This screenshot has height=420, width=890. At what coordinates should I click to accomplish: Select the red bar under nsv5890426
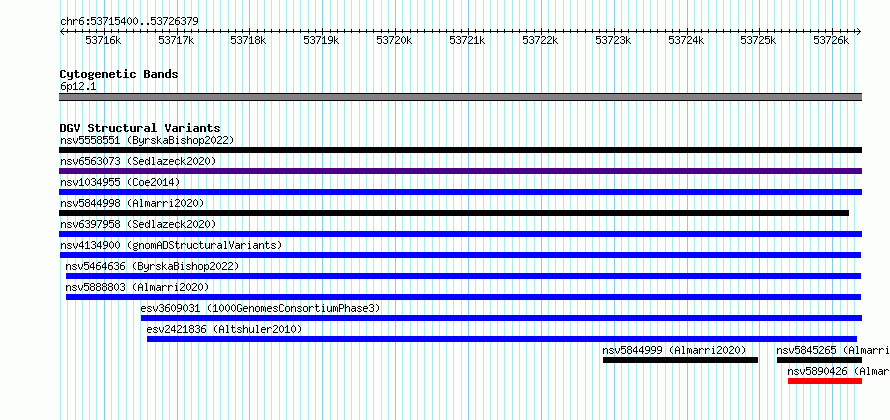pyautogui.click(x=825, y=381)
